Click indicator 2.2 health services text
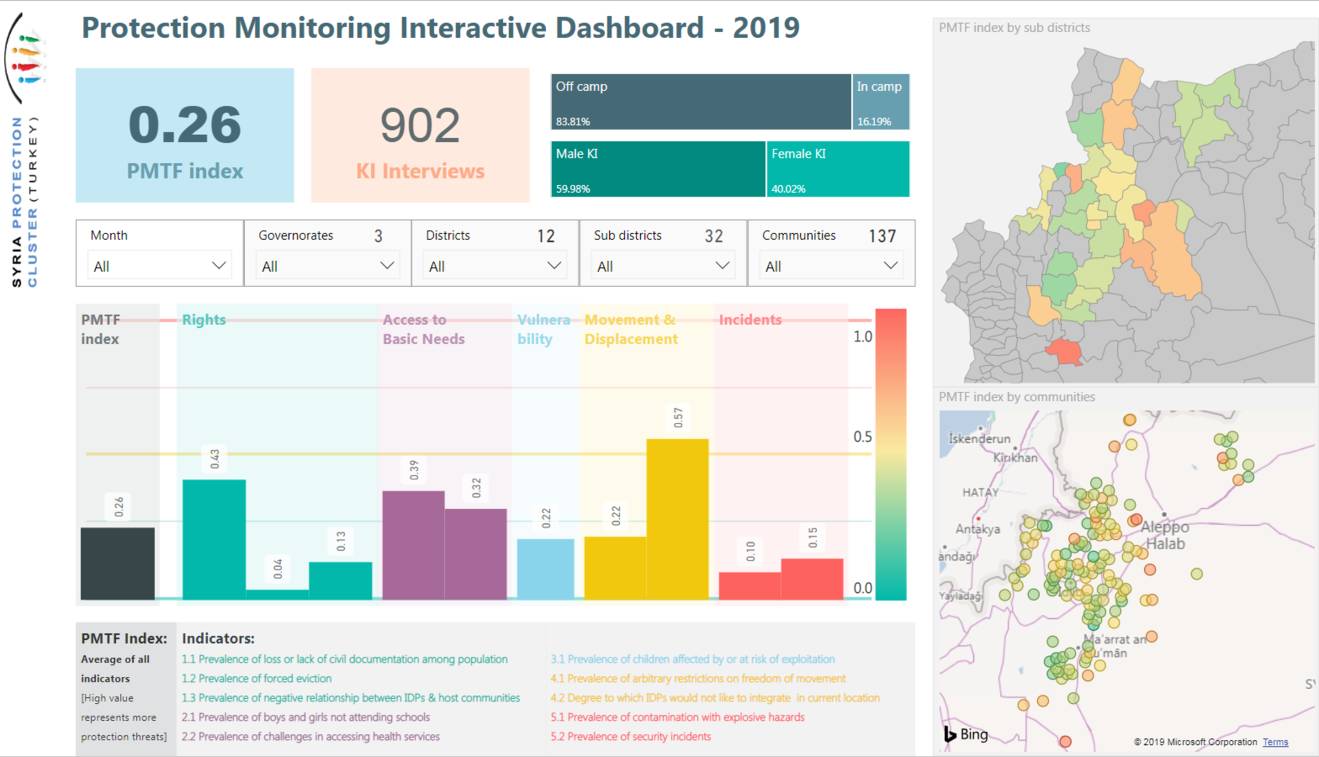1319x757 pixels. tap(310, 737)
